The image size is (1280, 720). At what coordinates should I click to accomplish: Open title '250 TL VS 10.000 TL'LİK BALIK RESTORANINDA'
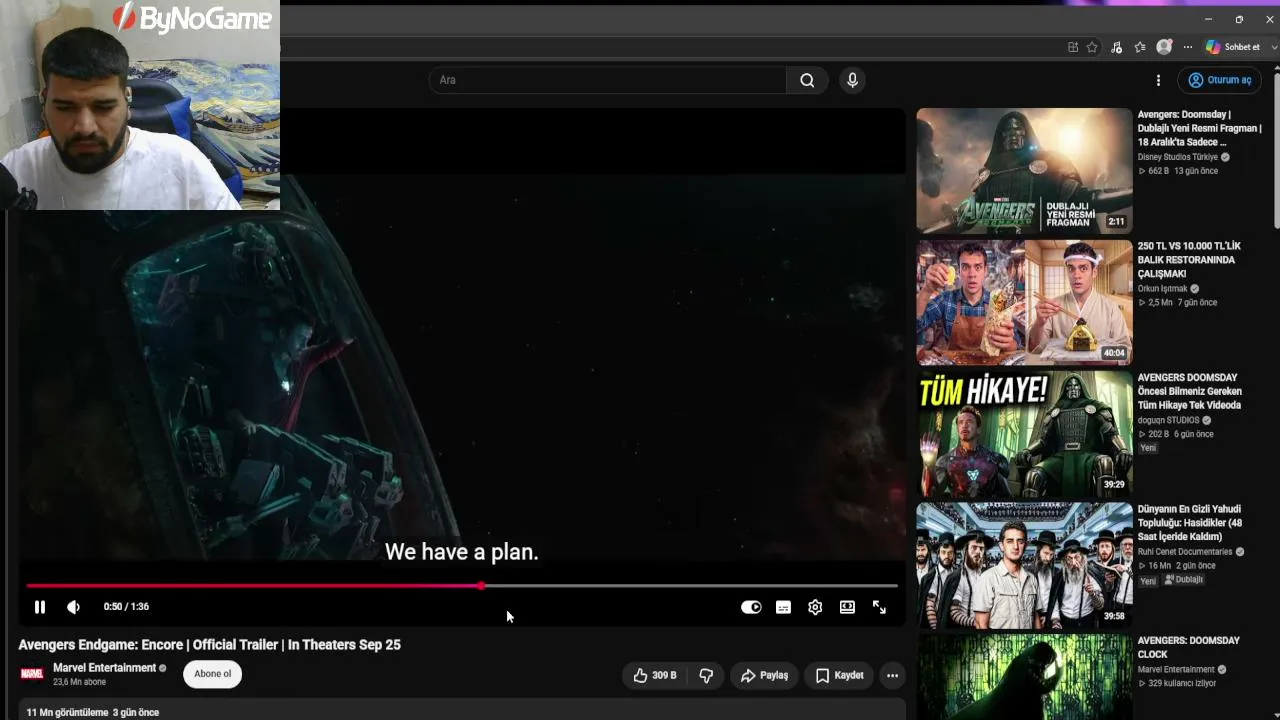(x=1189, y=260)
